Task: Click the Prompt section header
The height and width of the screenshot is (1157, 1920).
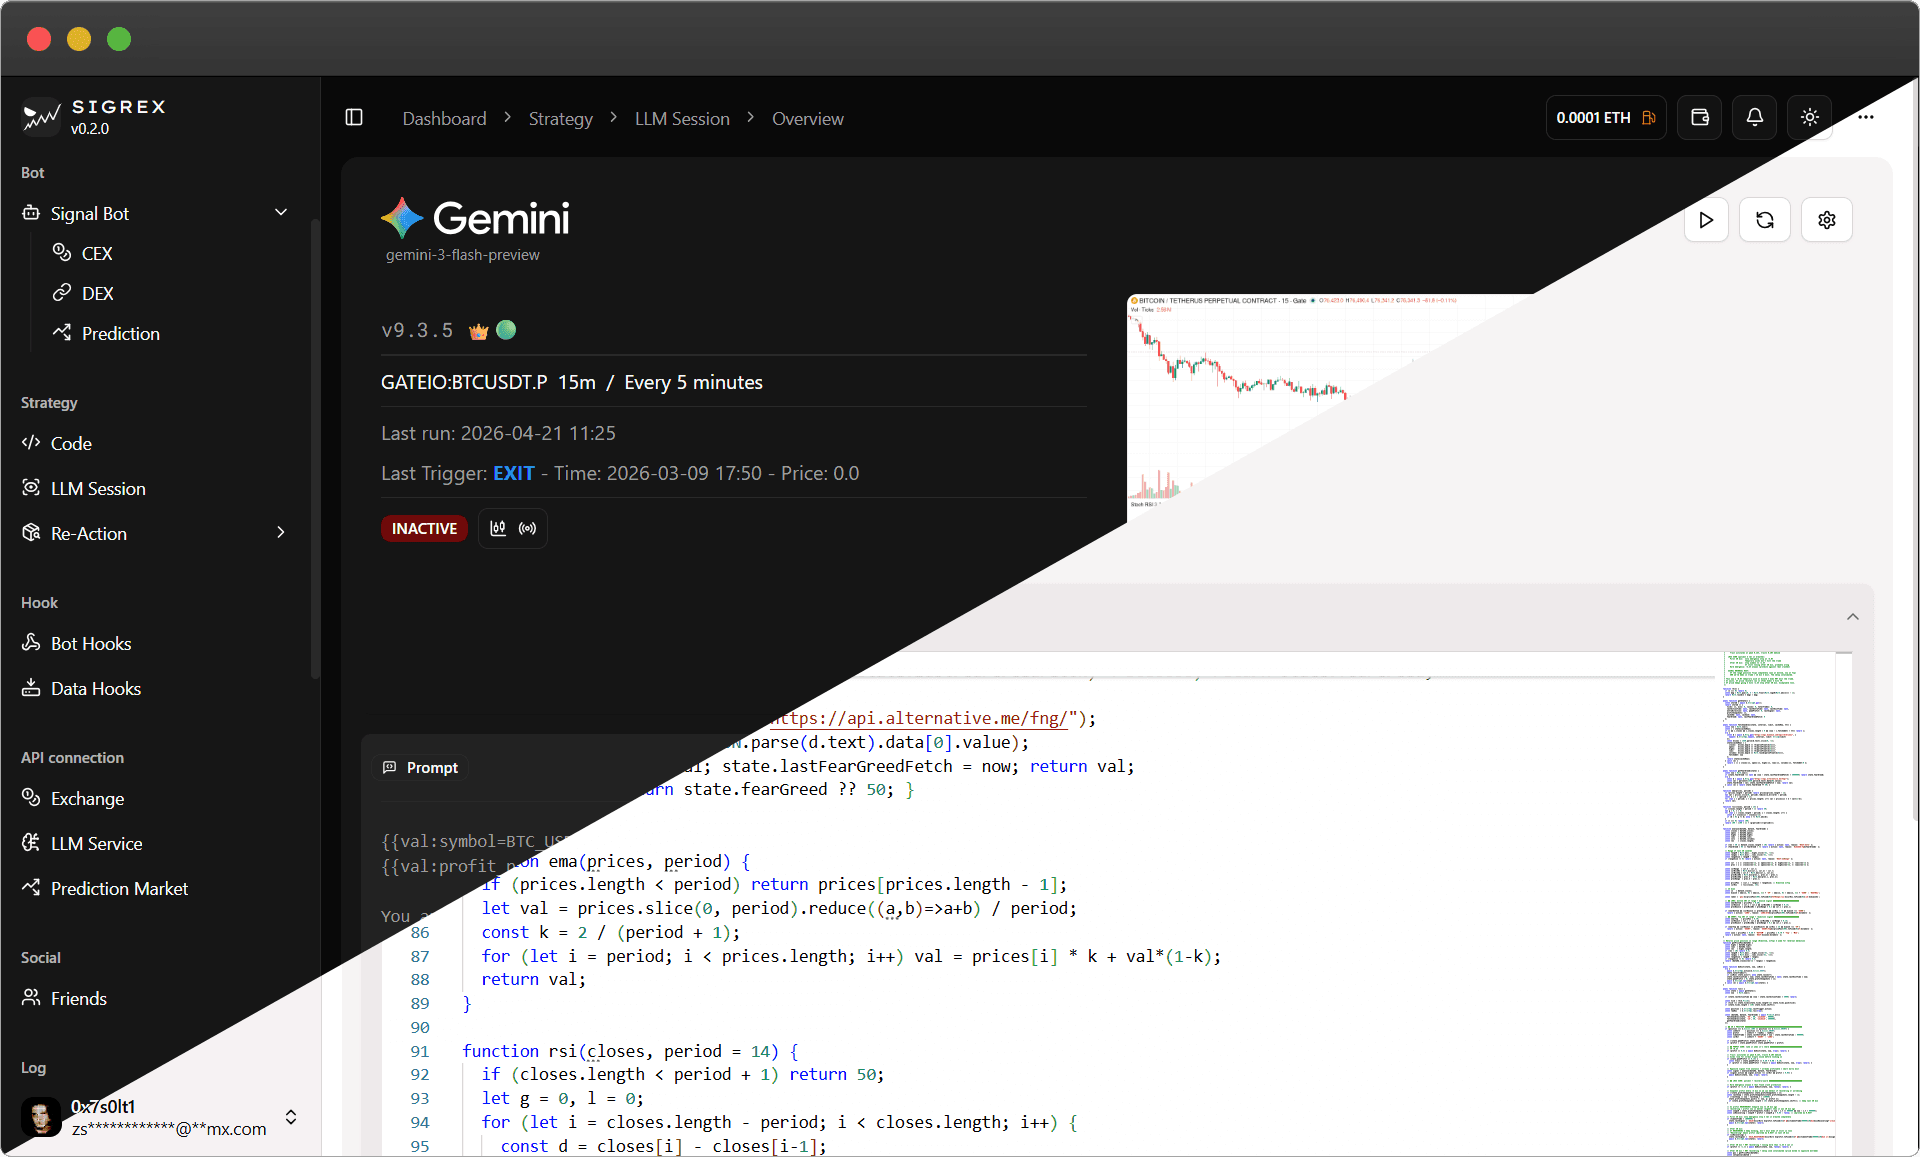Action: pyautogui.click(x=421, y=767)
